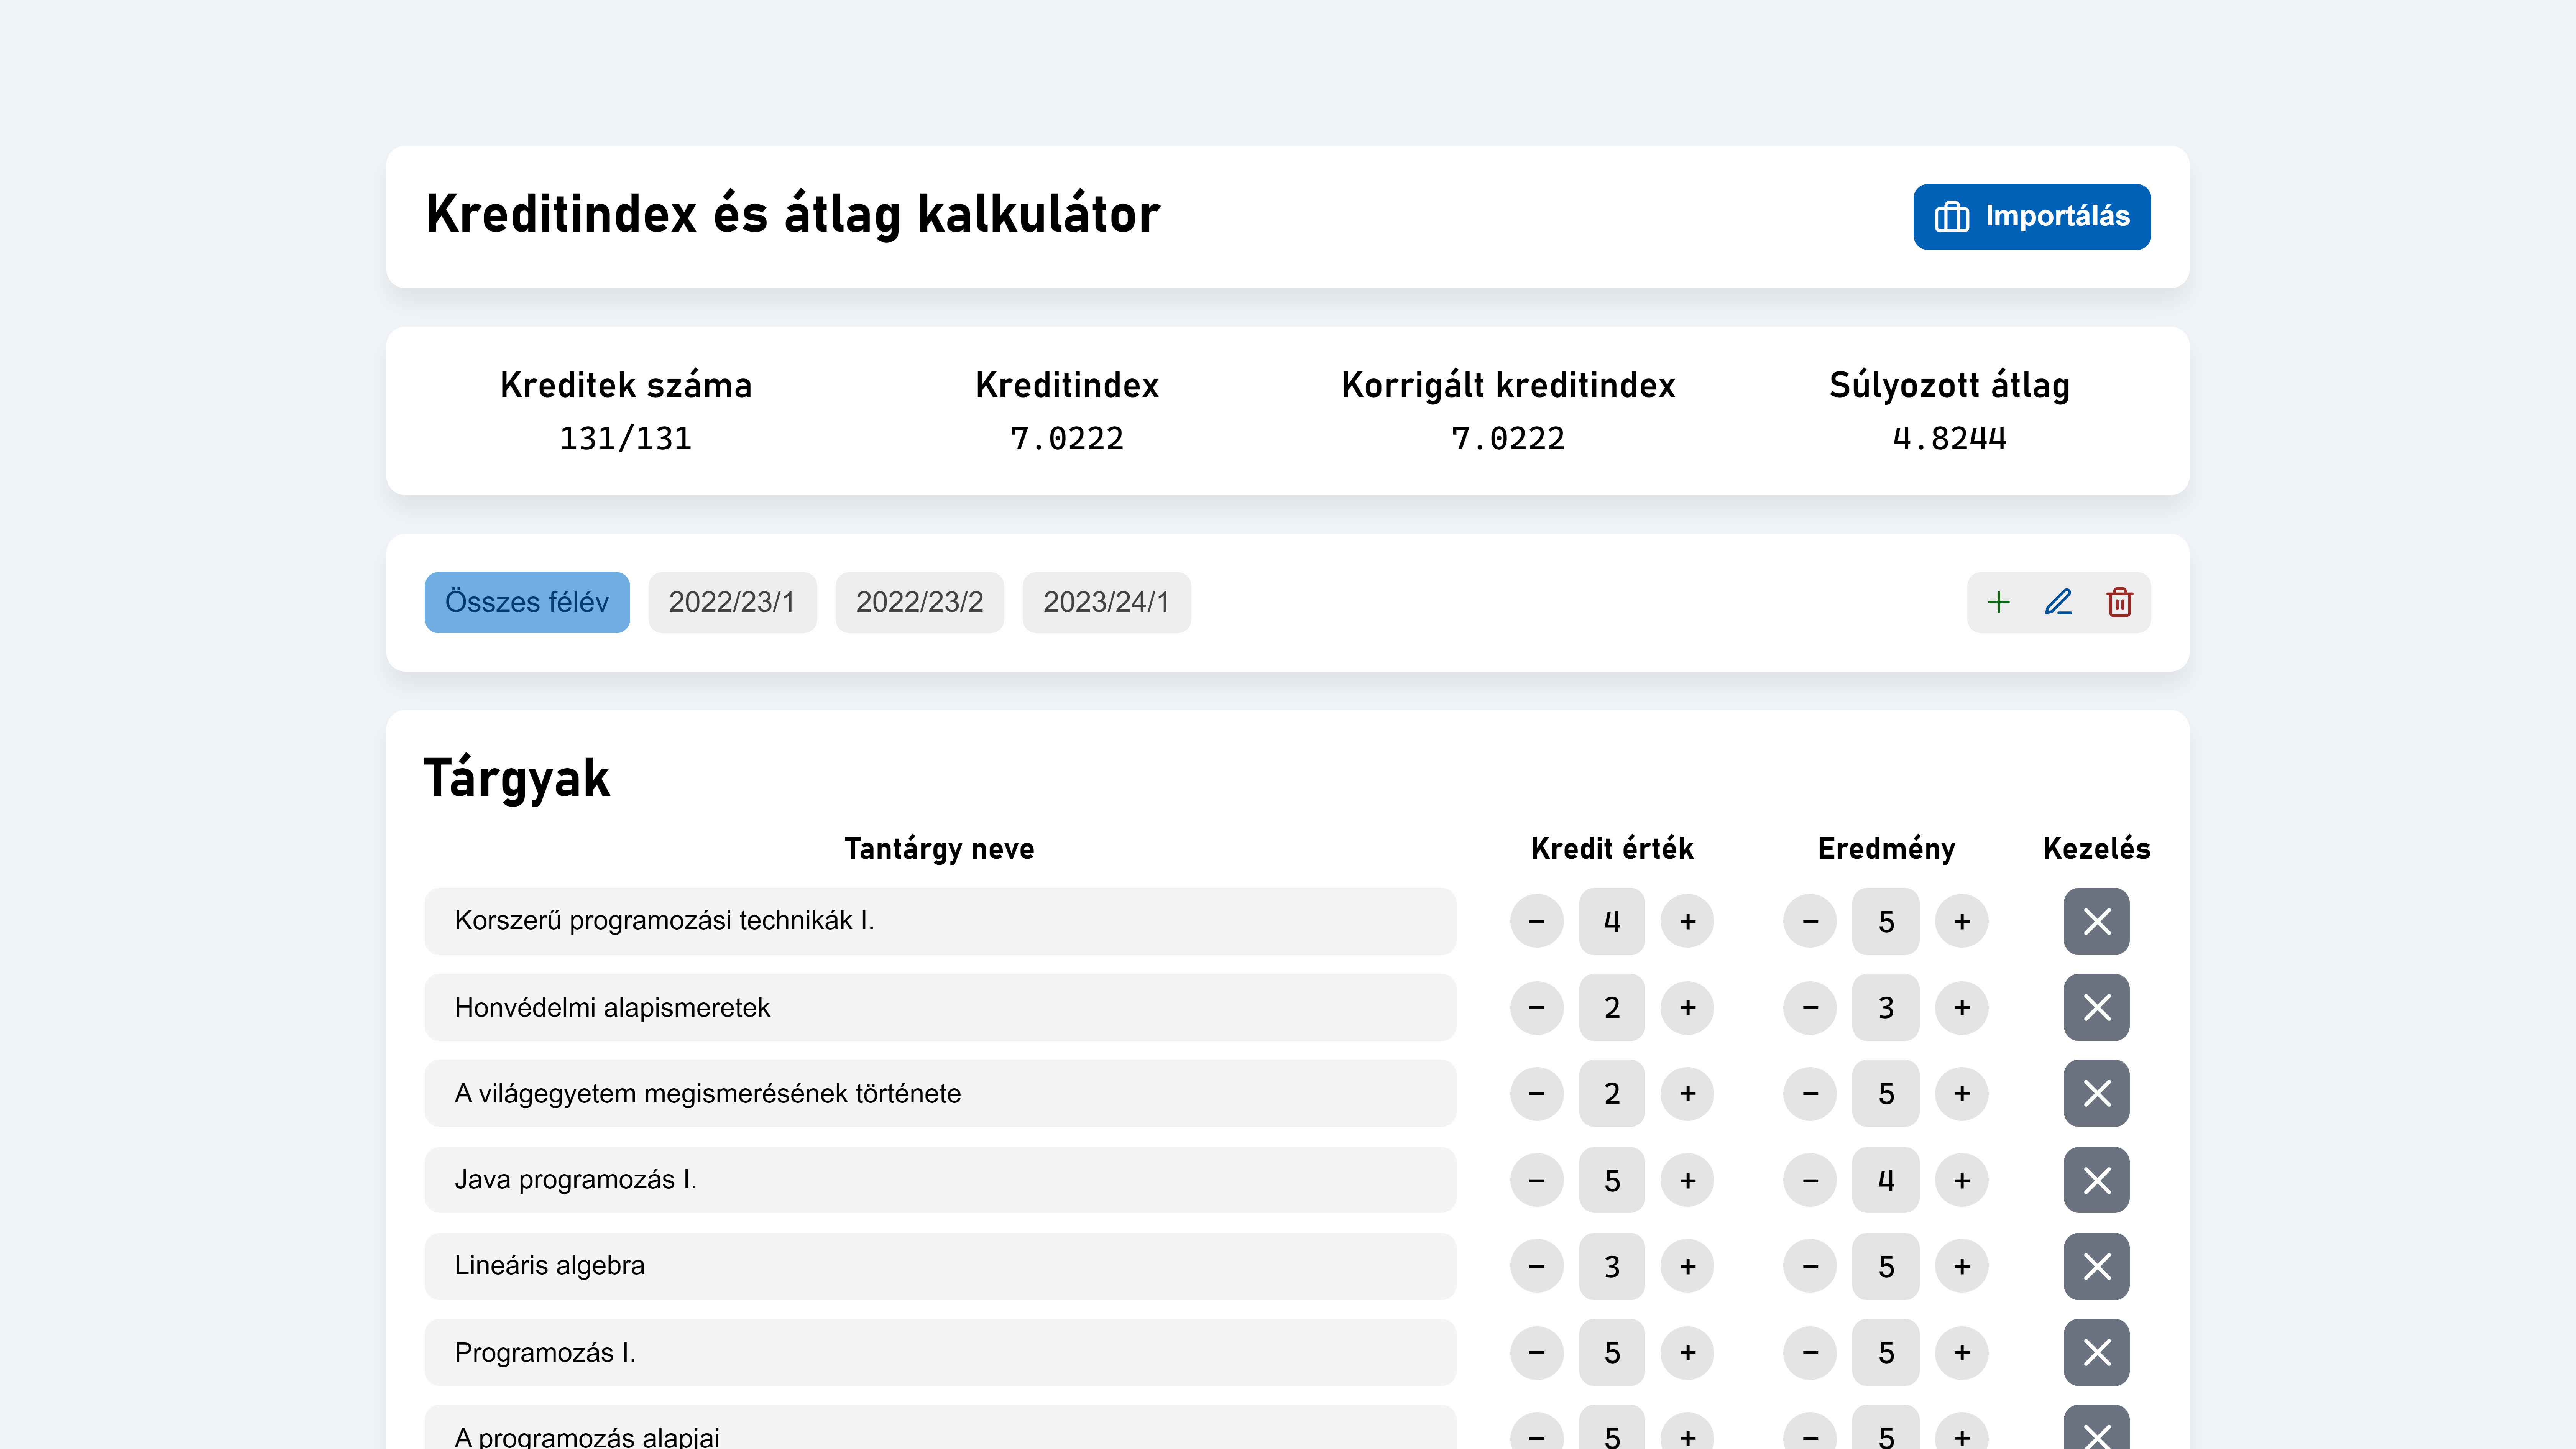Remove the Programozás I. subject row

click(2096, 1352)
